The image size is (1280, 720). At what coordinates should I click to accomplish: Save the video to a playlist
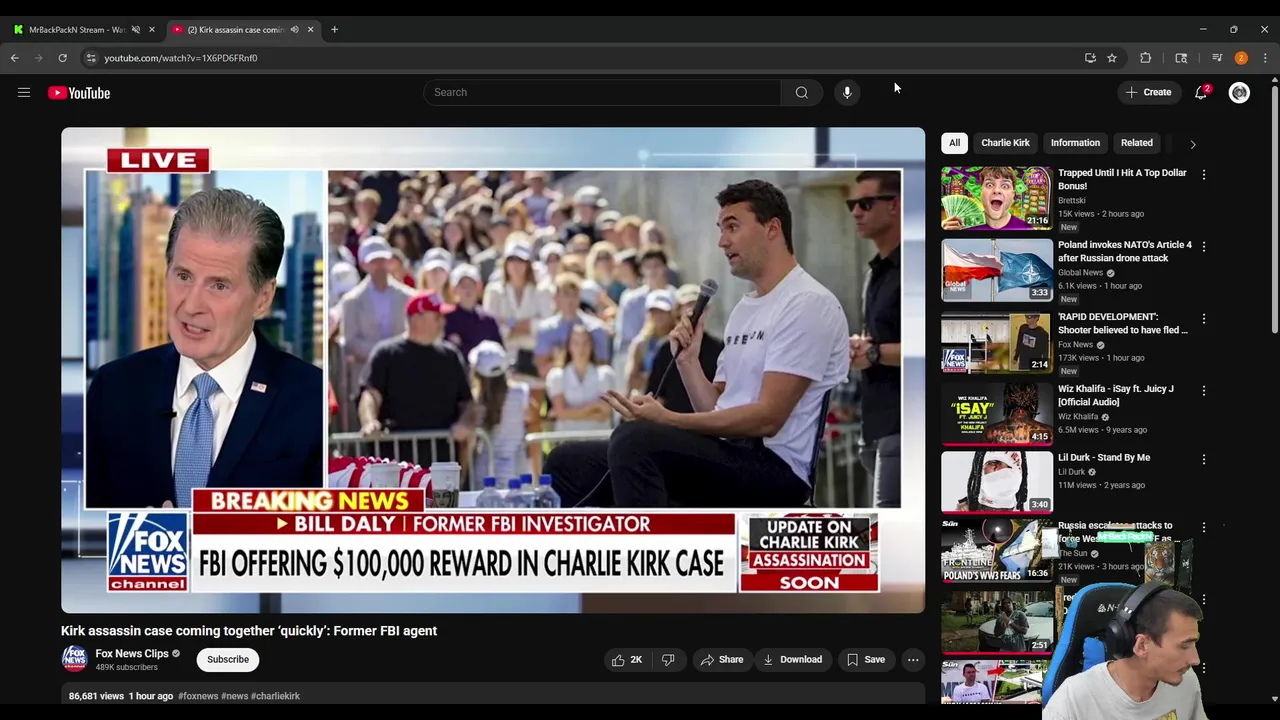(x=866, y=660)
